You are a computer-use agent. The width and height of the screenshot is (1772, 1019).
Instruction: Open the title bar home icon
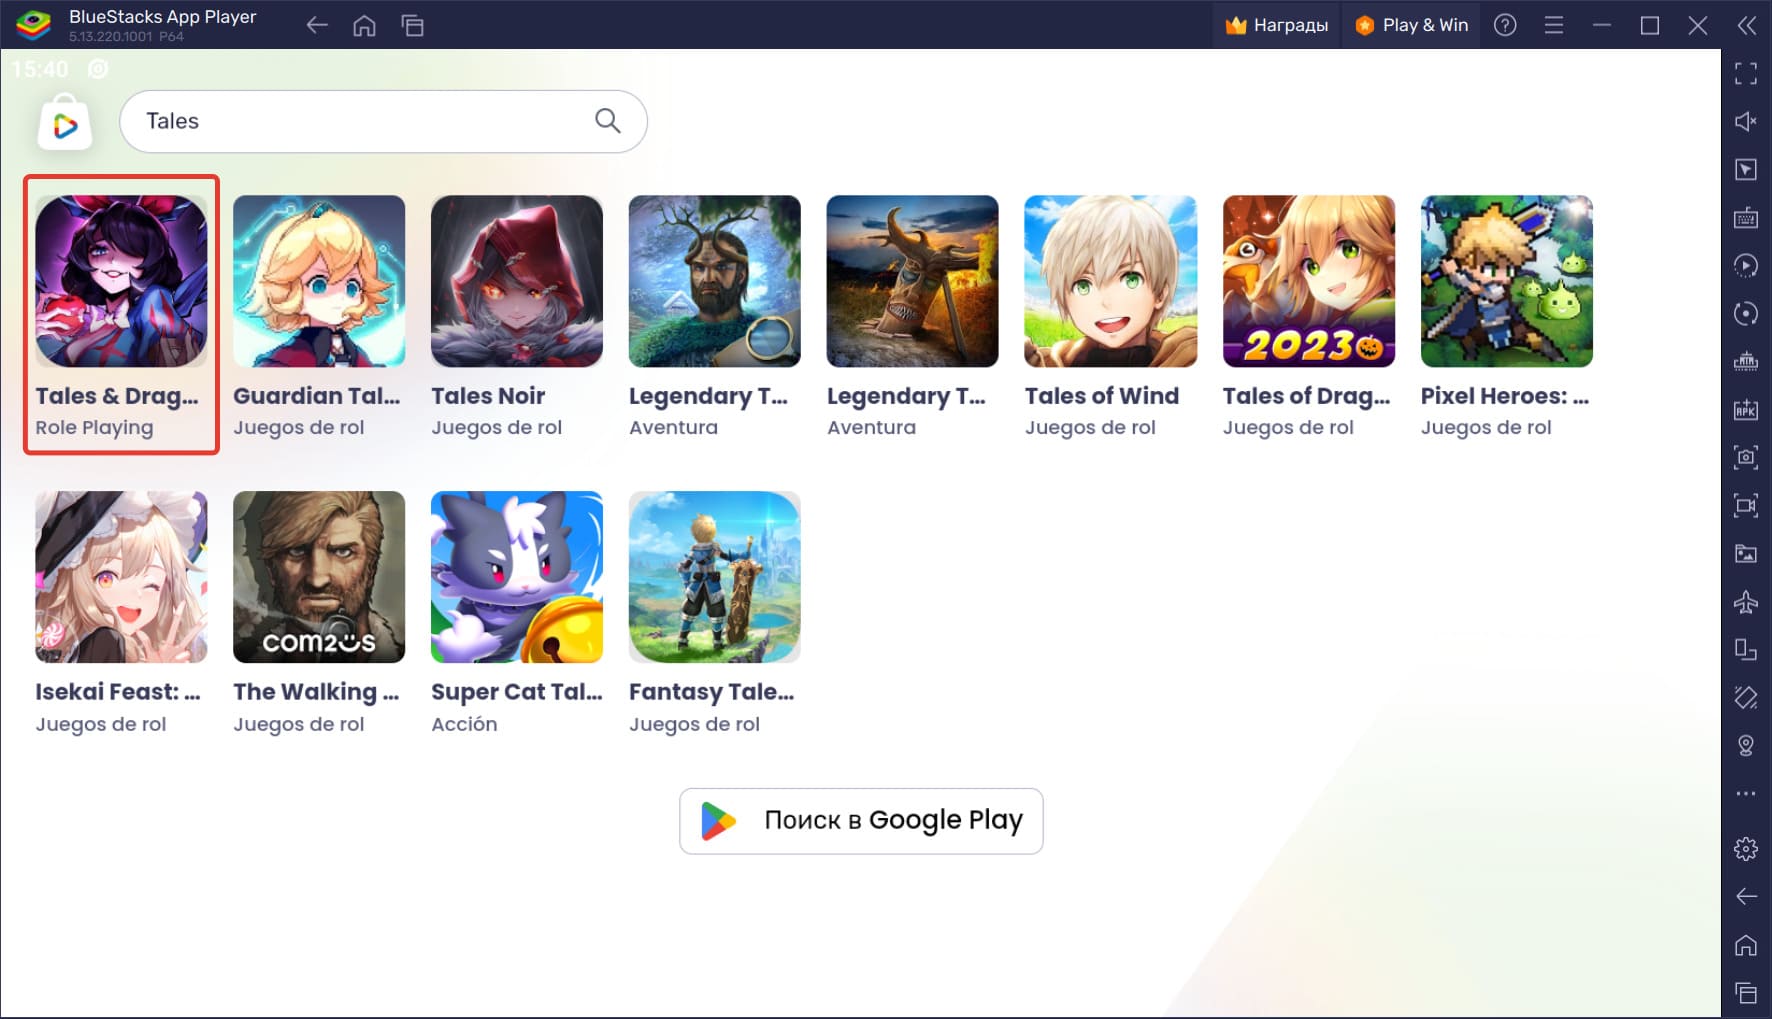[x=365, y=25]
